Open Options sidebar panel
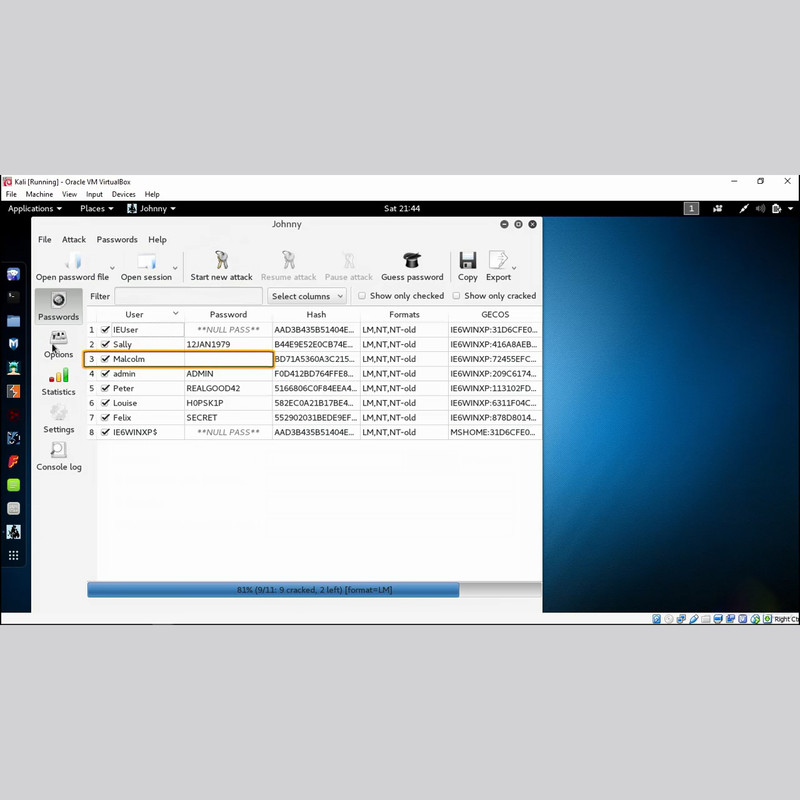 coord(59,344)
